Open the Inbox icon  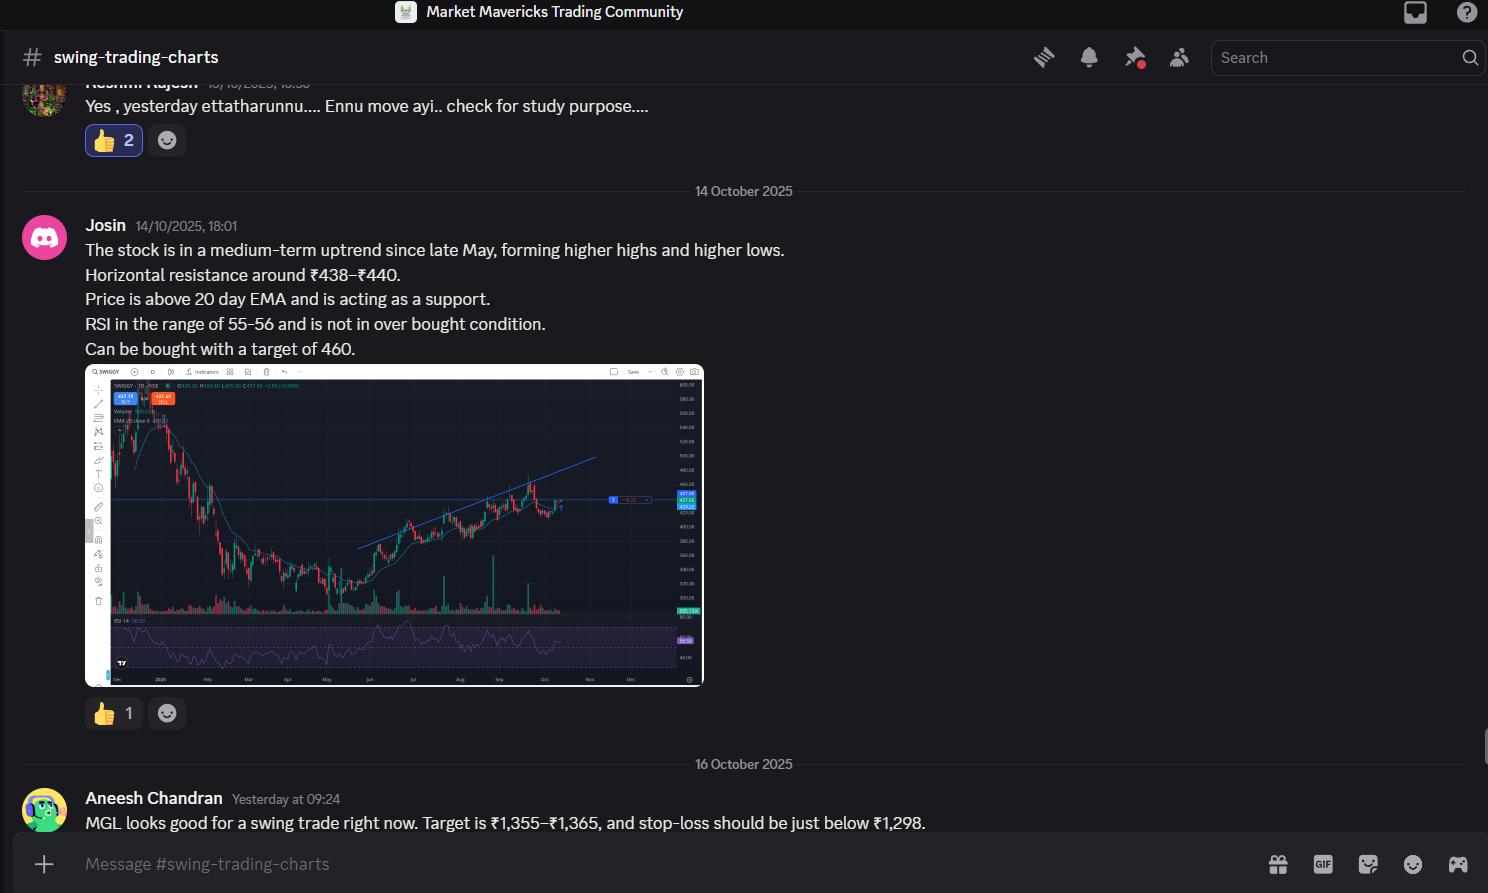point(1415,12)
